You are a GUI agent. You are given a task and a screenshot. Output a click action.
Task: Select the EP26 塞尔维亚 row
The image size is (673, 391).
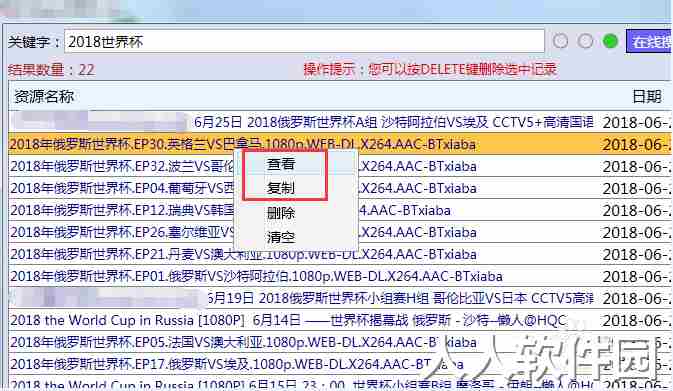(x=340, y=232)
